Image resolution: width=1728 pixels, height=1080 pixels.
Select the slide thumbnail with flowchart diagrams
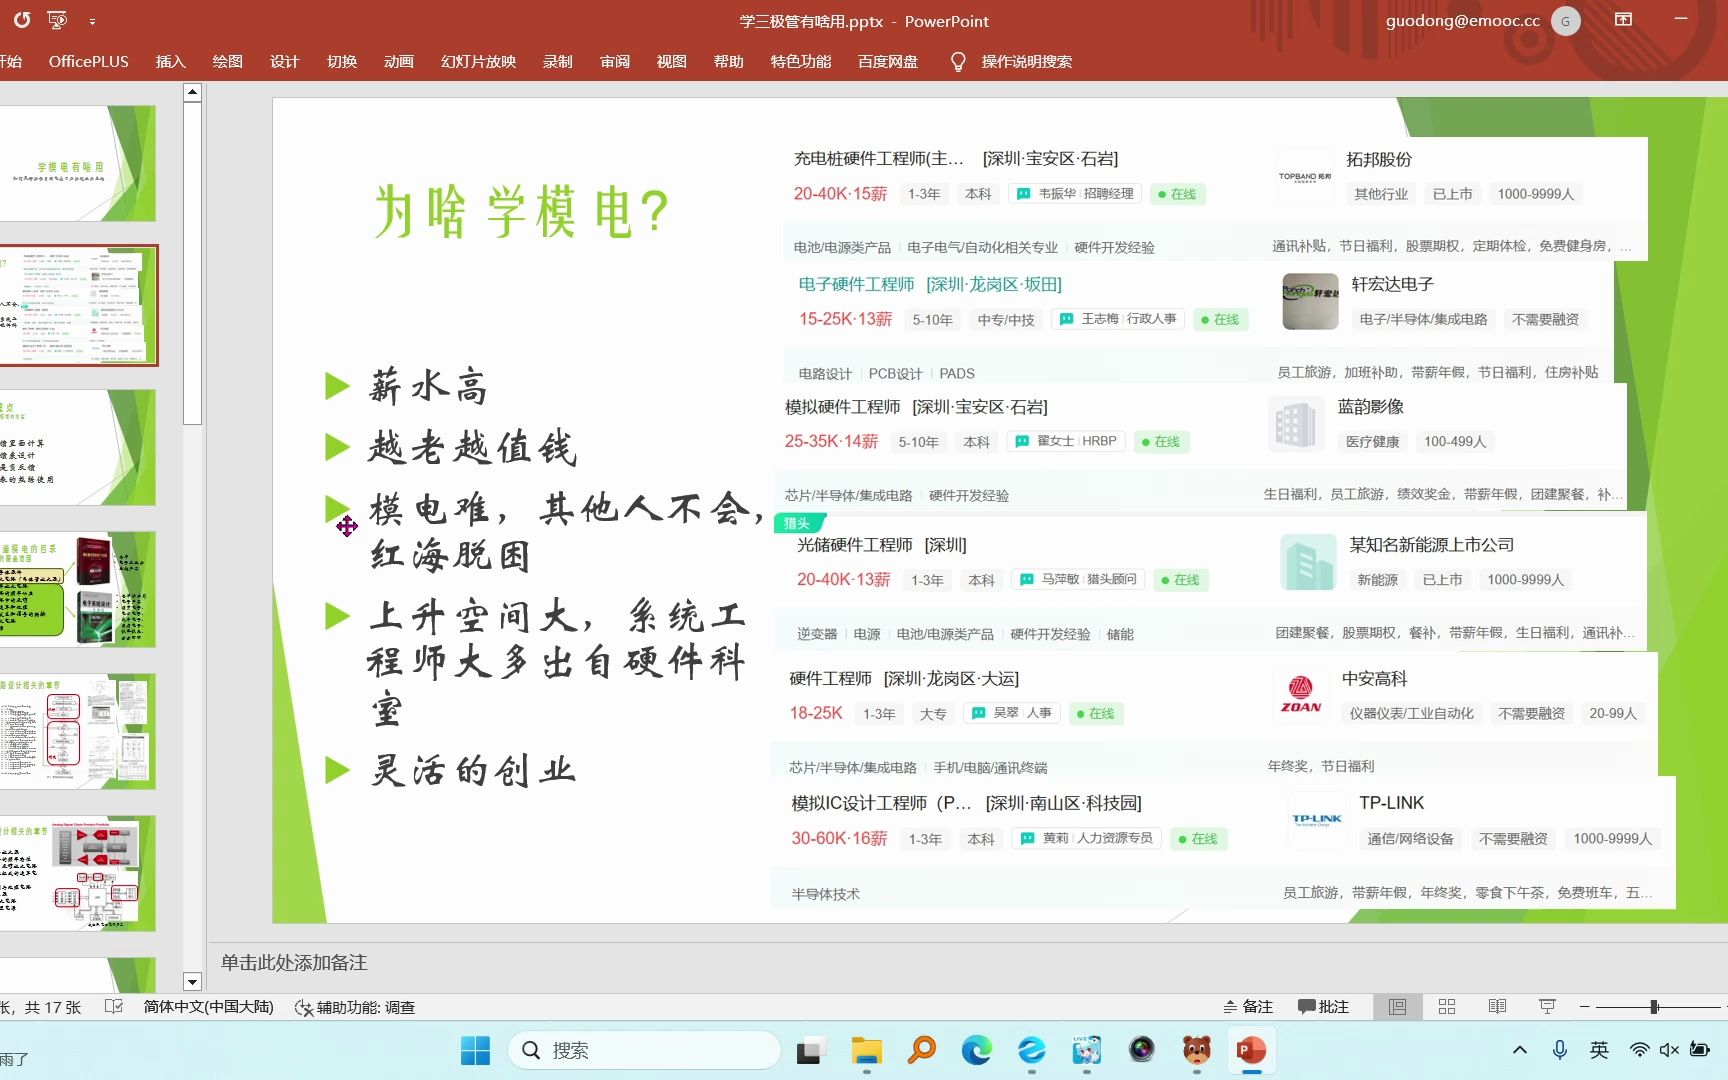[x=78, y=731]
